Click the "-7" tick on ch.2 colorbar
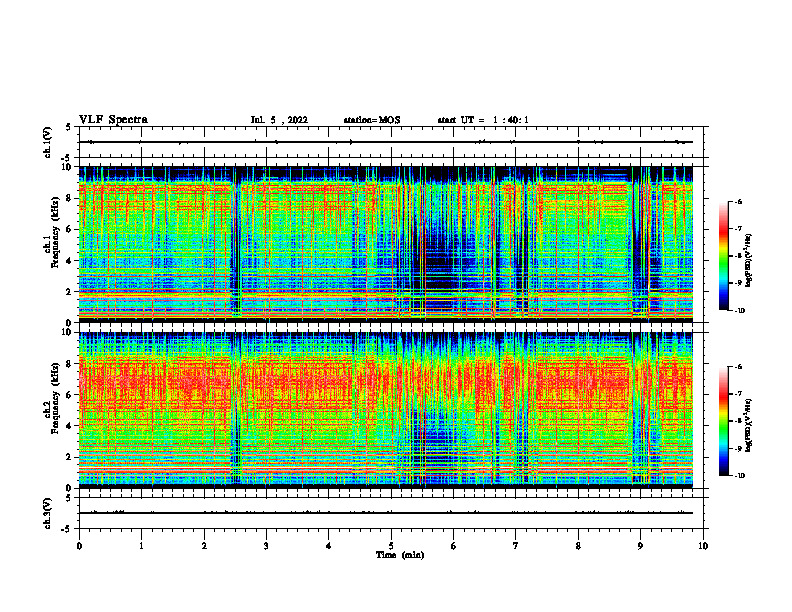The height and width of the screenshot is (612, 792). pos(738,394)
